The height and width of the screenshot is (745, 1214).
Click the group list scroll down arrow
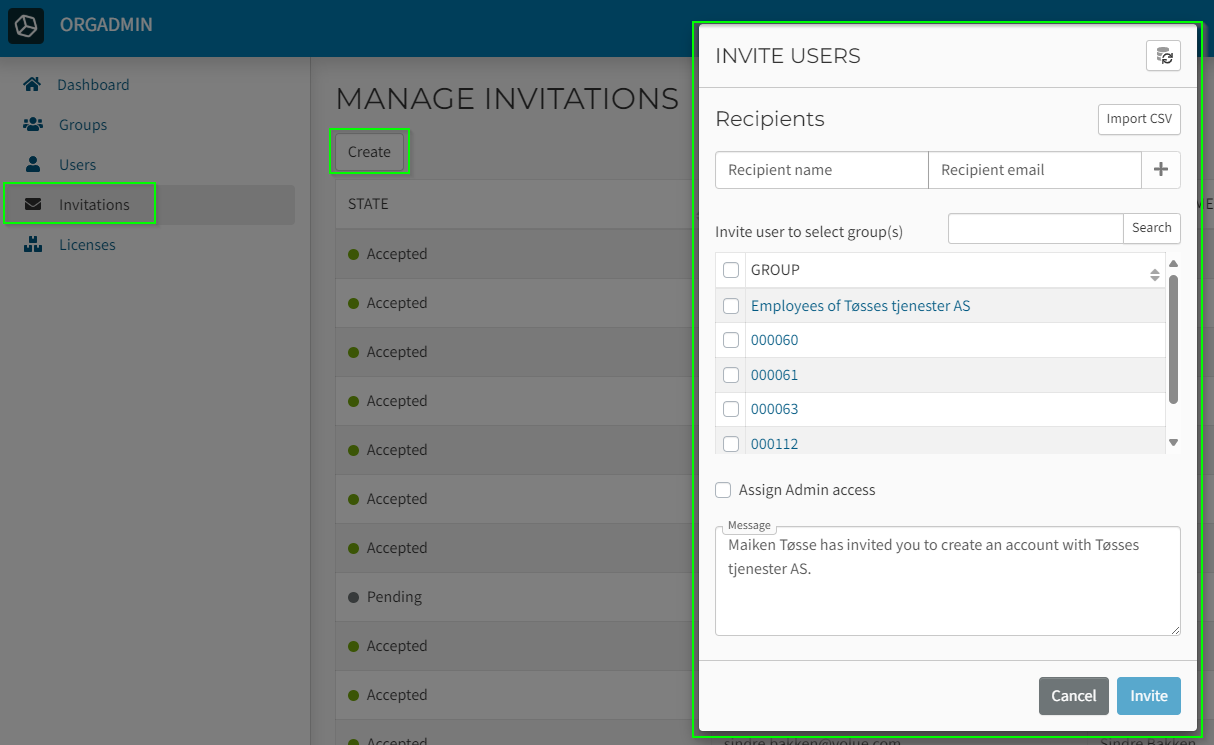[x=1174, y=442]
